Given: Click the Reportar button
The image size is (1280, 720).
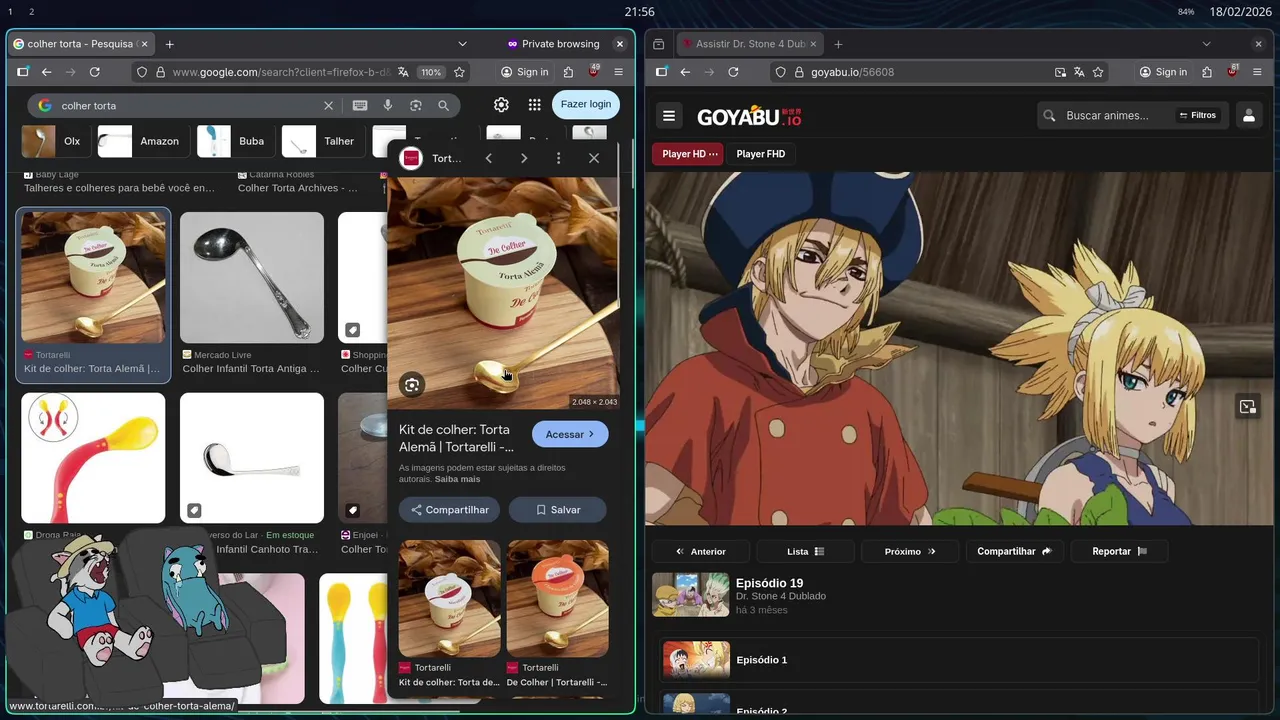Looking at the screenshot, I should click(x=1119, y=551).
